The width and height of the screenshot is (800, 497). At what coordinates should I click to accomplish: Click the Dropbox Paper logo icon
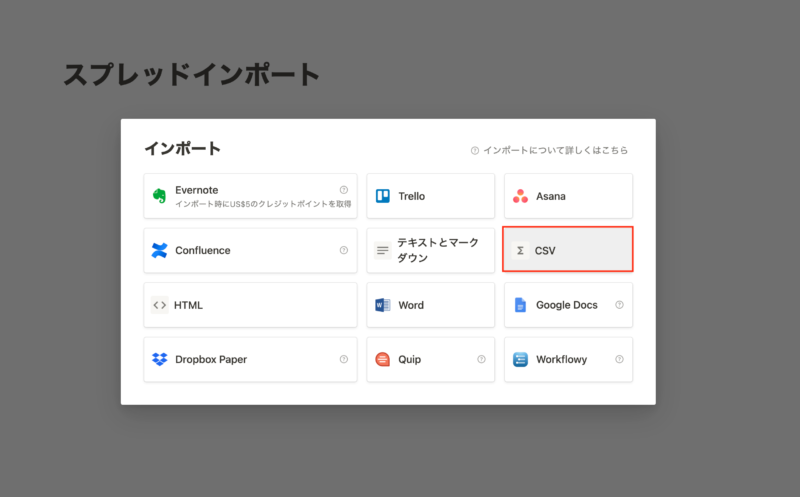tap(160, 359)
